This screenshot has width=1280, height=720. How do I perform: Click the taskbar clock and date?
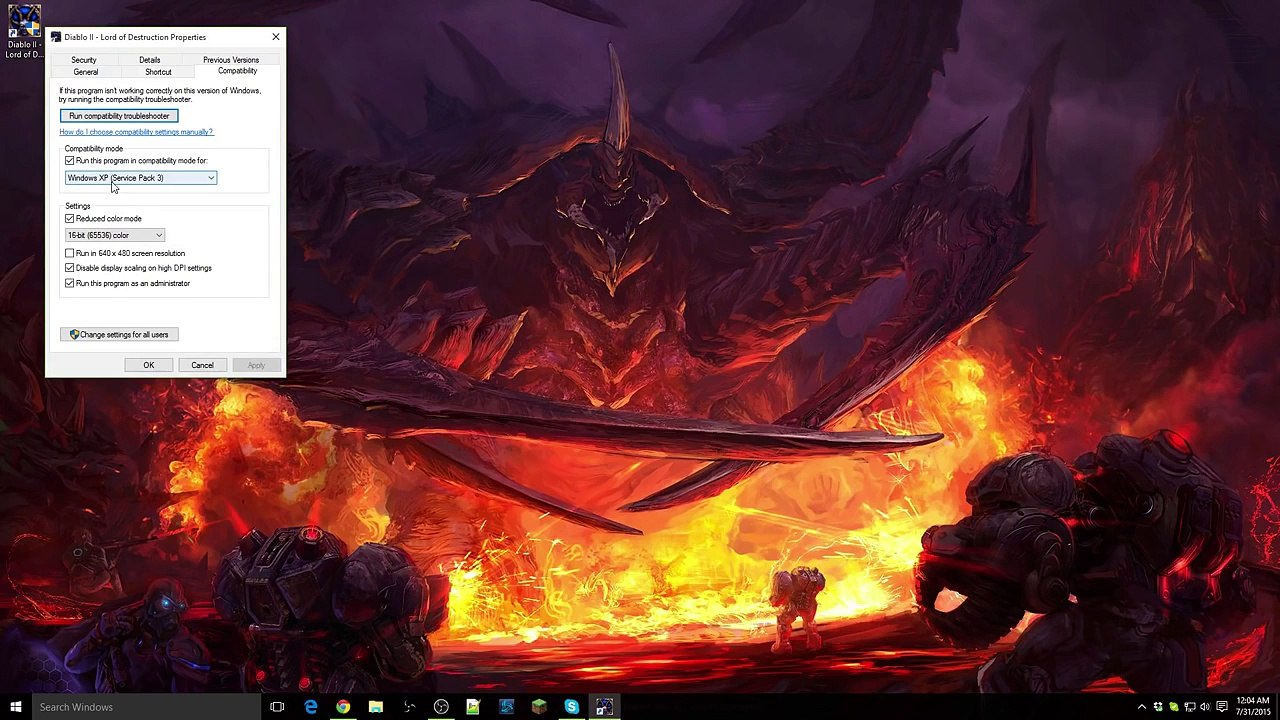[1253, 707]
